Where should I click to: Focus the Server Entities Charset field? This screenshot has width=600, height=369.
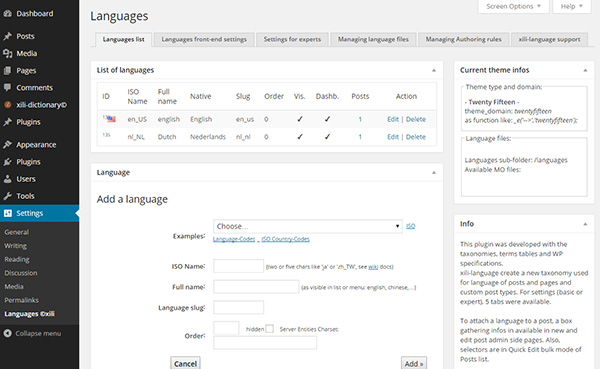pyautogui.click(x=265, y=343)
